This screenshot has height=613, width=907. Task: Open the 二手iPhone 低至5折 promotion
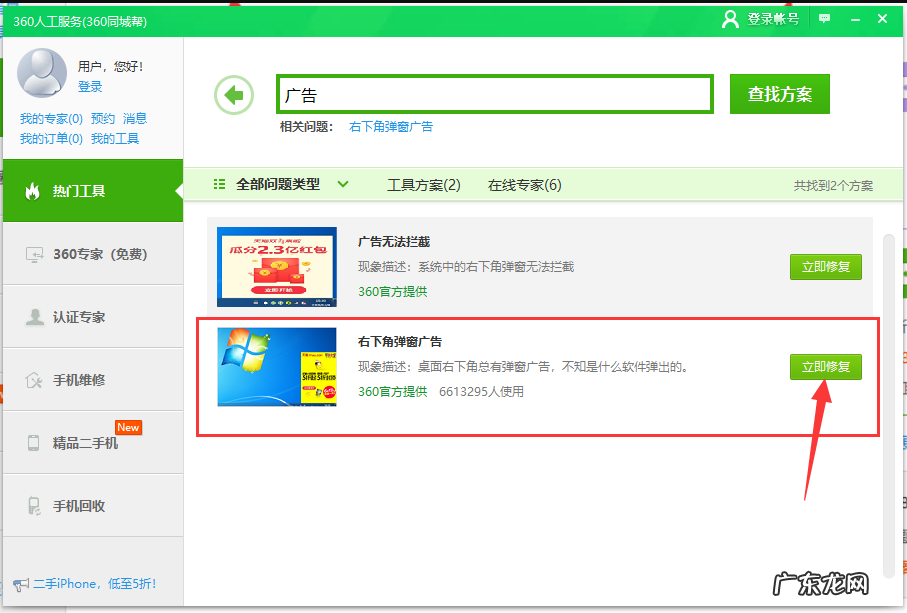coord(93,584)
